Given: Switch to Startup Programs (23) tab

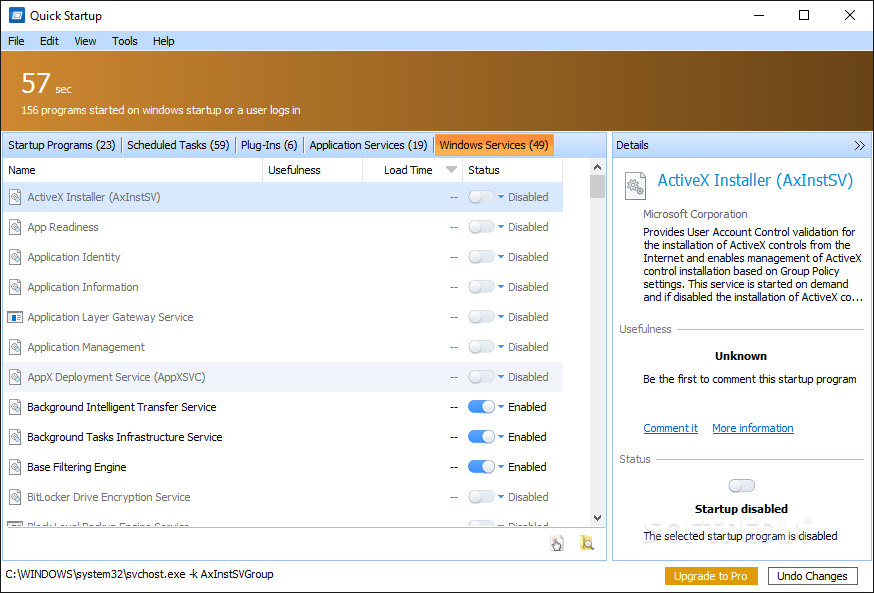Looking at the screenshot, I should point(62,145).
